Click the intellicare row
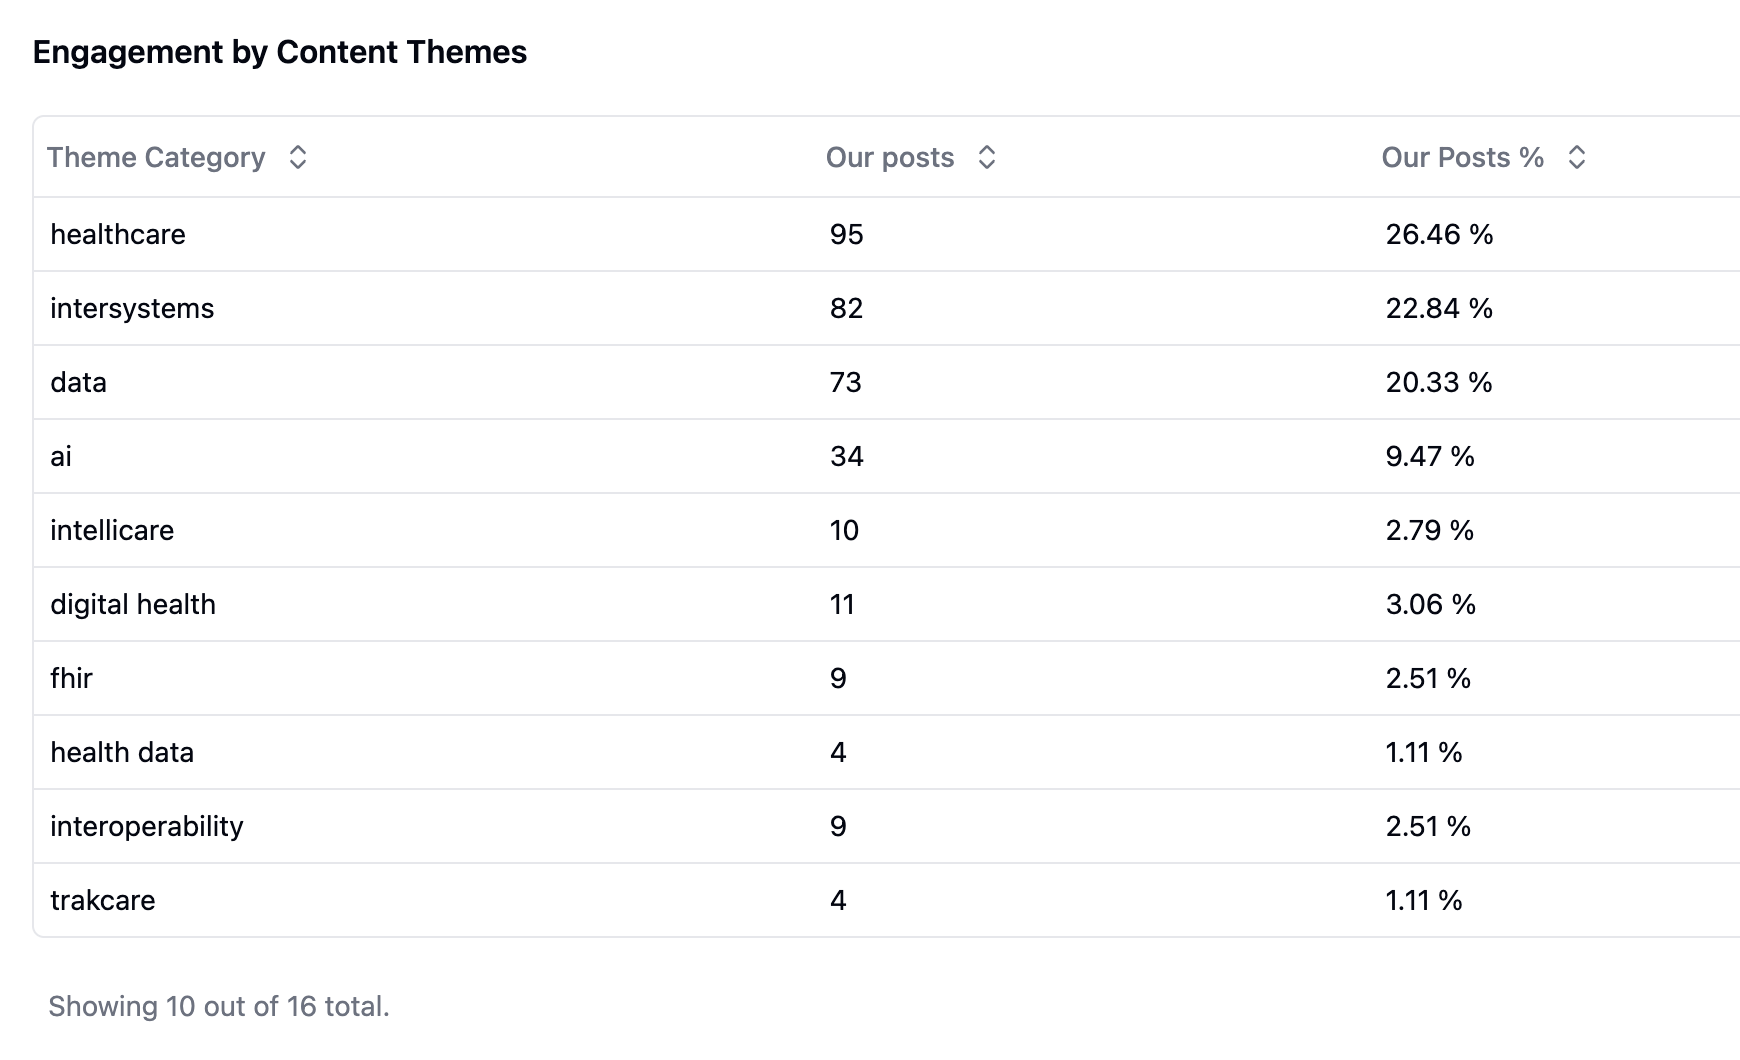Image resolution: width=1740 pixels, height=1060 pixels. [112, 530]
